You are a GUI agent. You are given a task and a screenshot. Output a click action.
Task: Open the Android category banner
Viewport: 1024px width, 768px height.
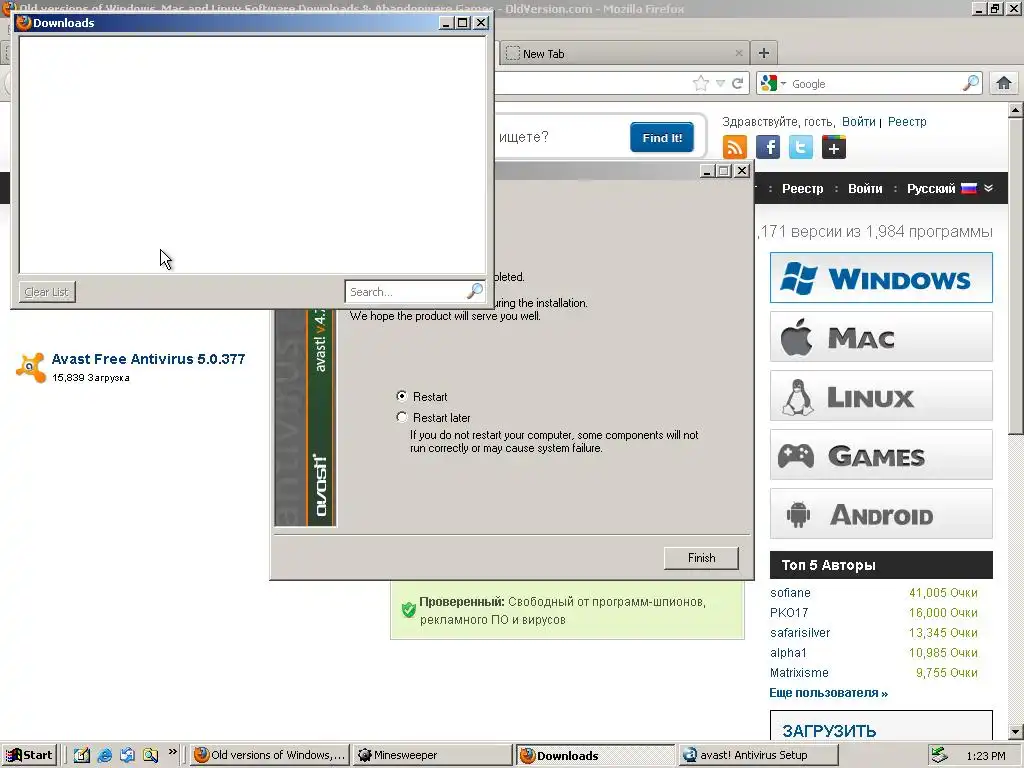(881, 514)
